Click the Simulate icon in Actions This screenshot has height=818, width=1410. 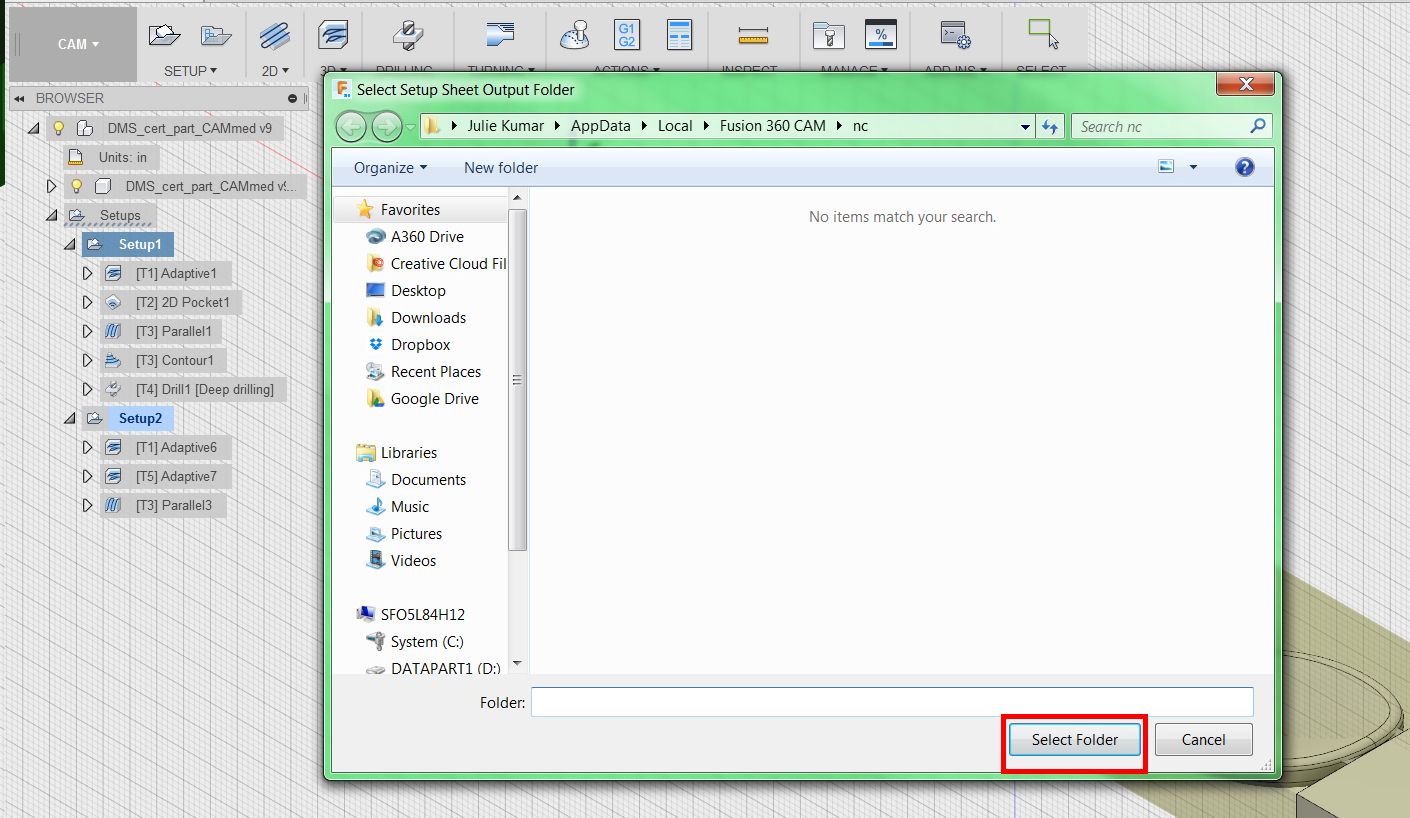574,36
